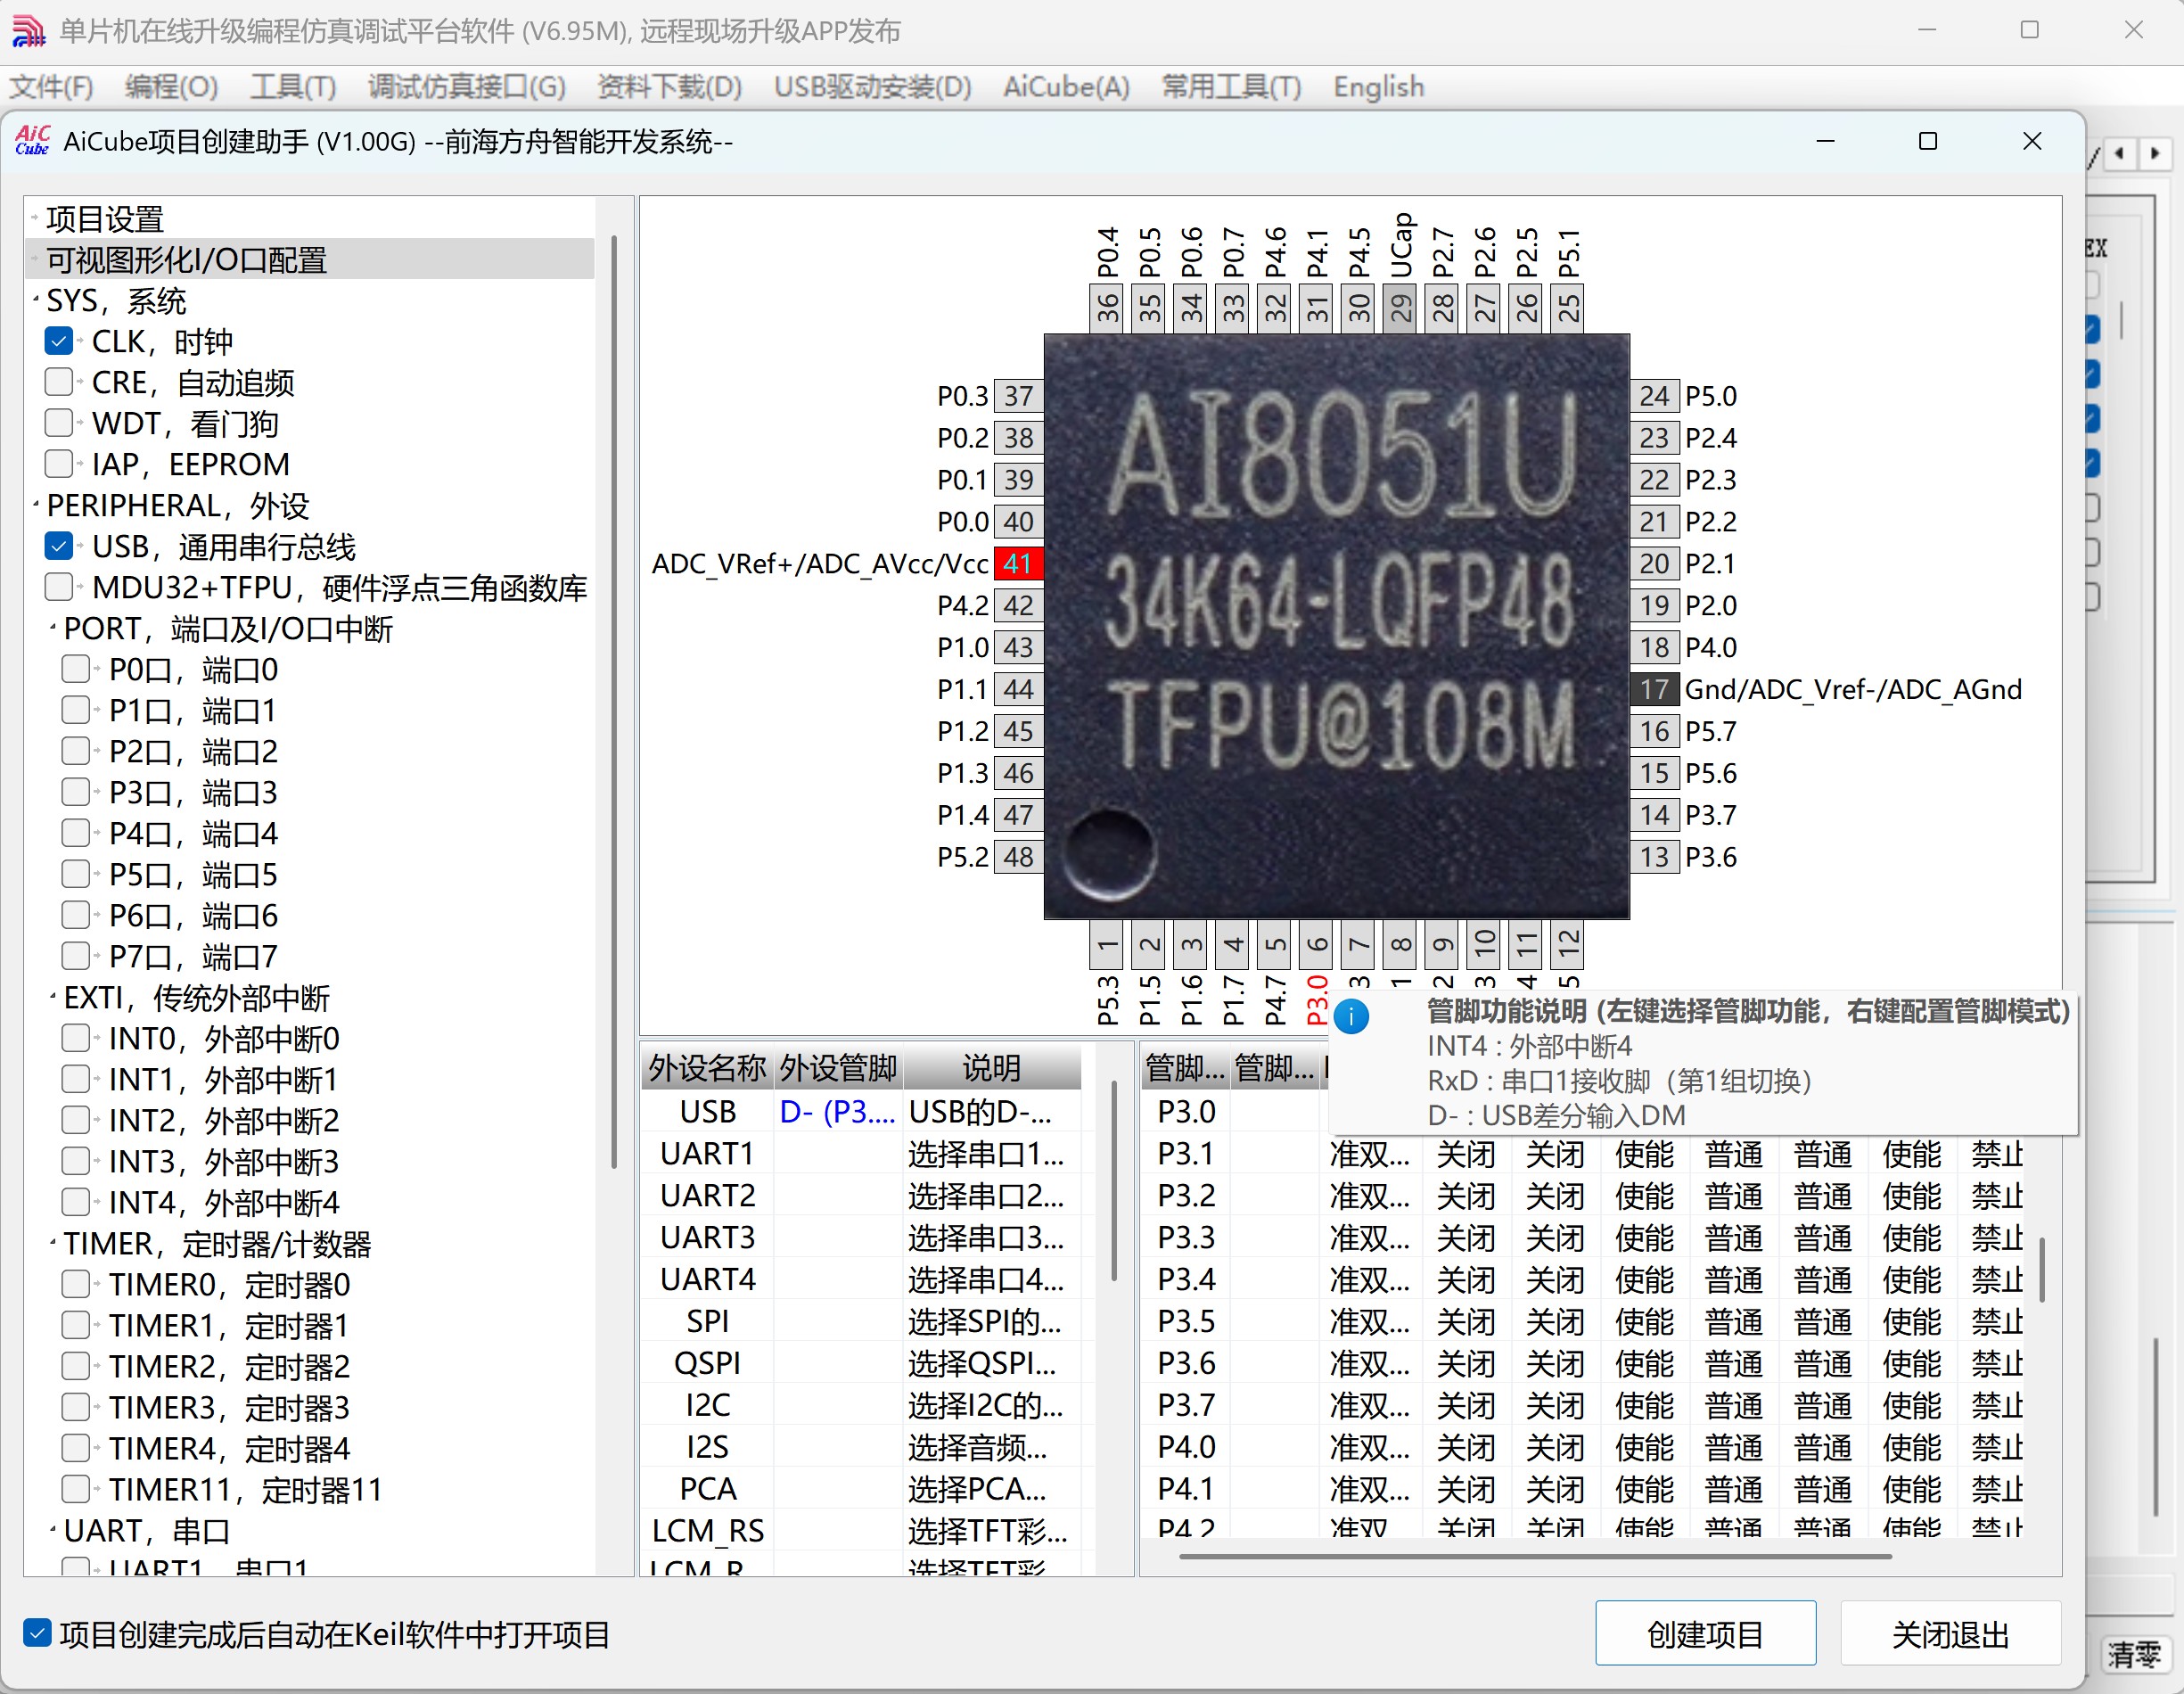Open the 调试仿真接口(G) menu
The image size is (2184, 1694).
pyautogui.click(x=466, y=87)
